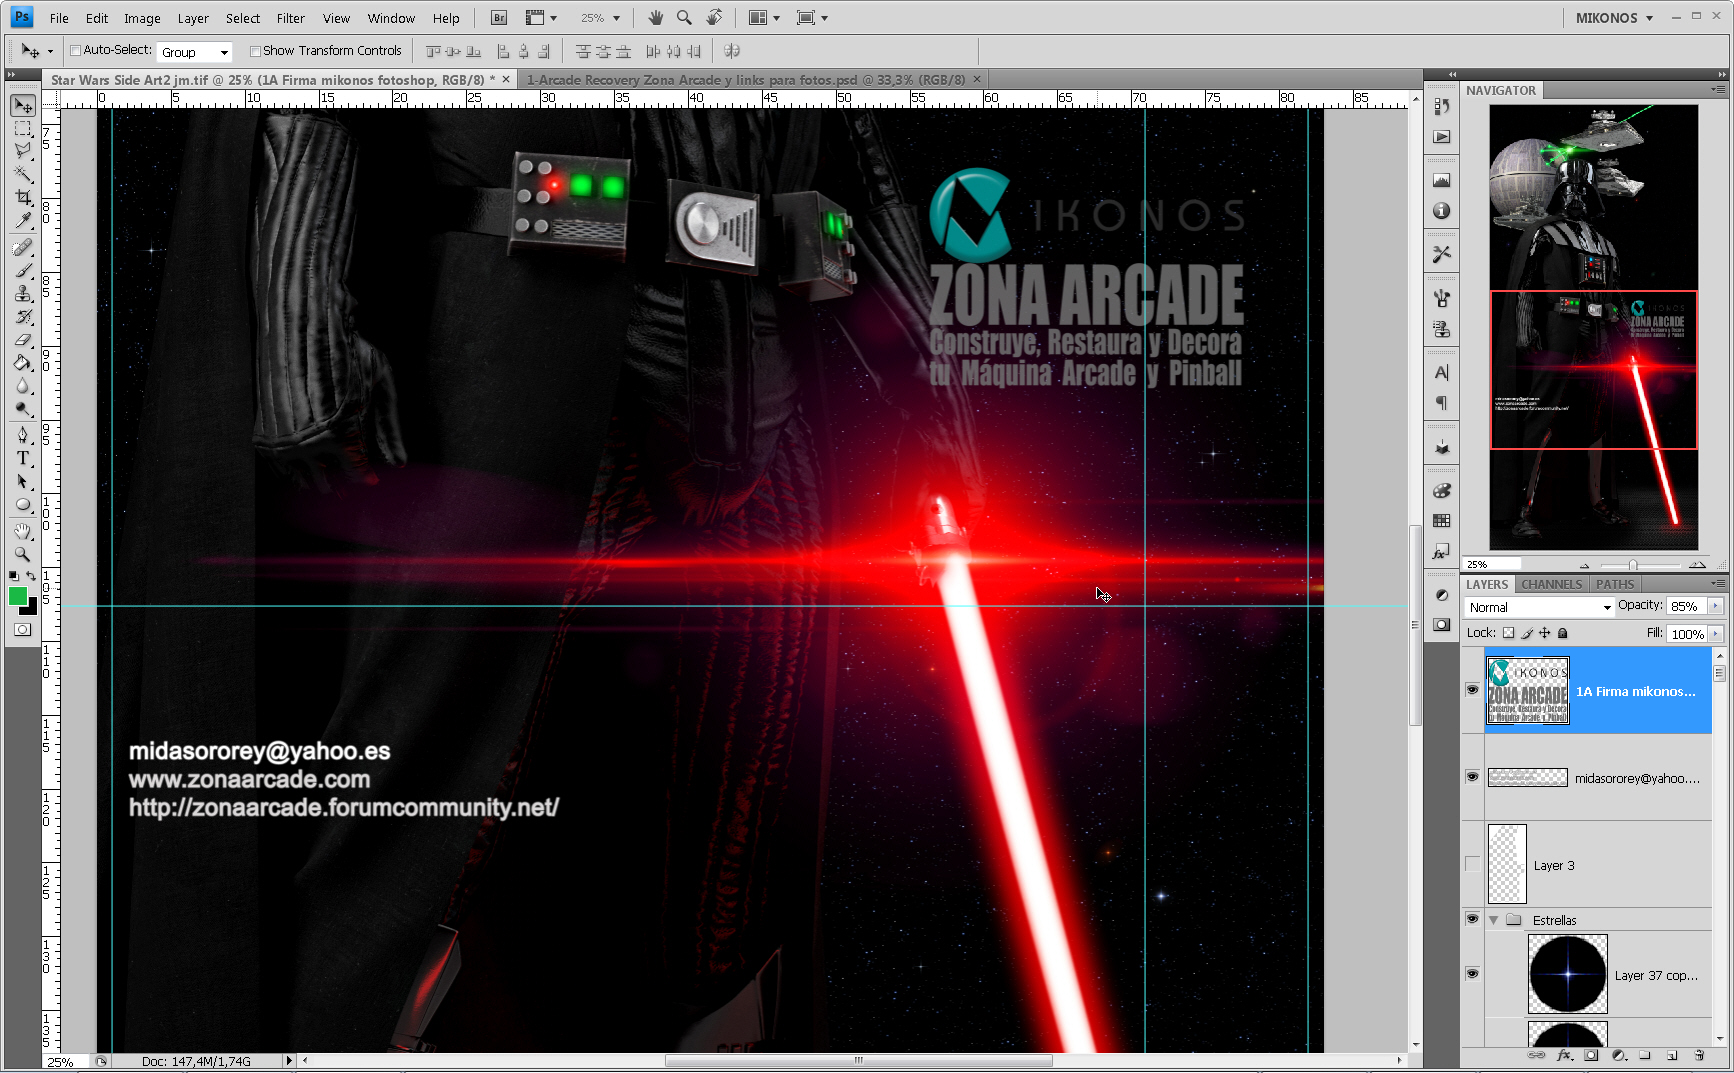Click the Rotate View tool in top bar
The height and width of the screenshot is (1073, 1734).
coord(714,17)
